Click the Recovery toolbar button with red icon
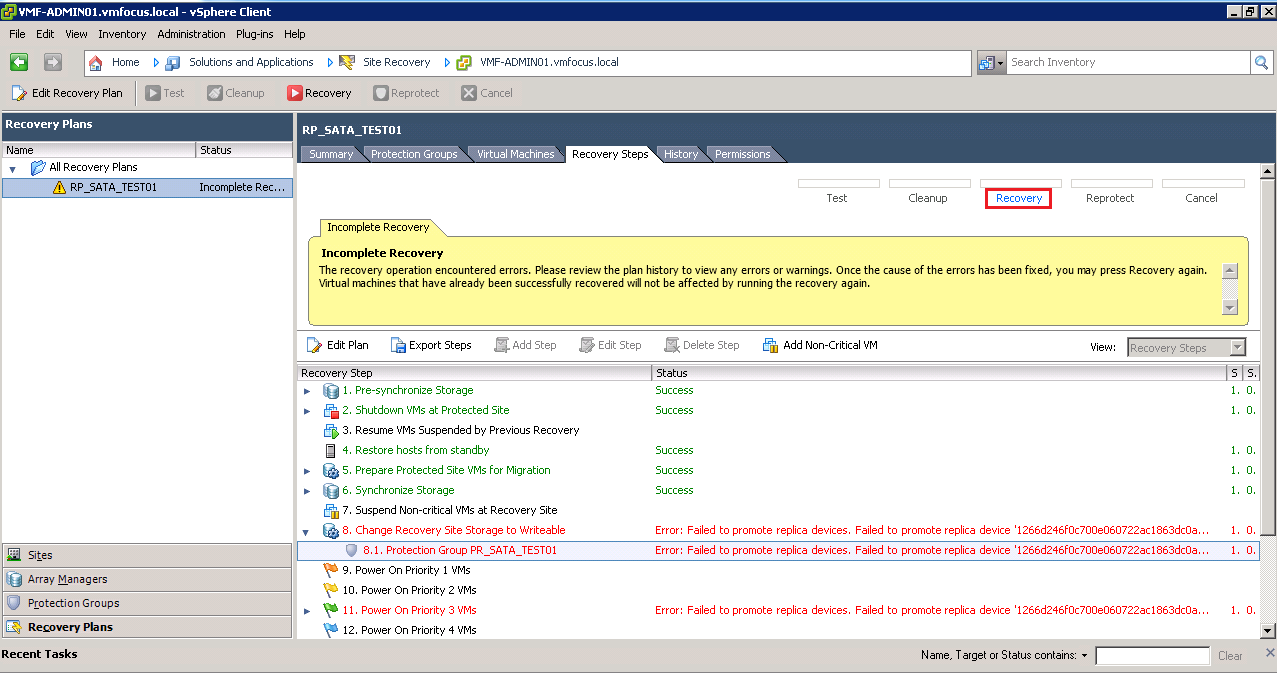 319,93
